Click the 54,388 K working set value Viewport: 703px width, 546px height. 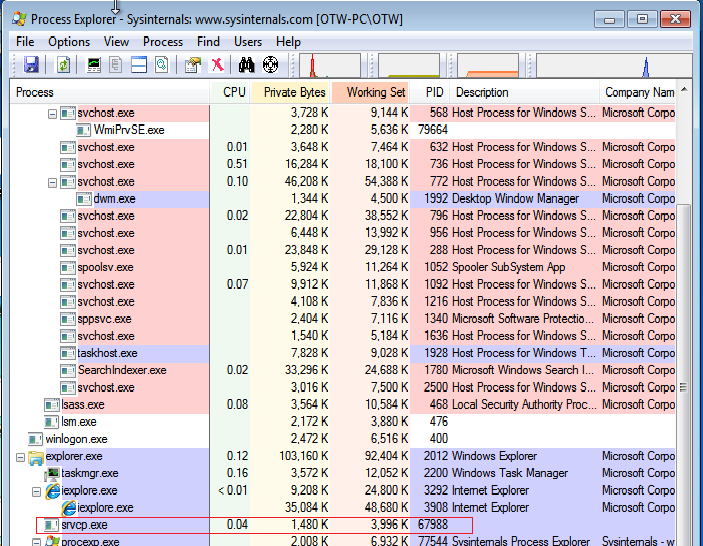(386, 182)
